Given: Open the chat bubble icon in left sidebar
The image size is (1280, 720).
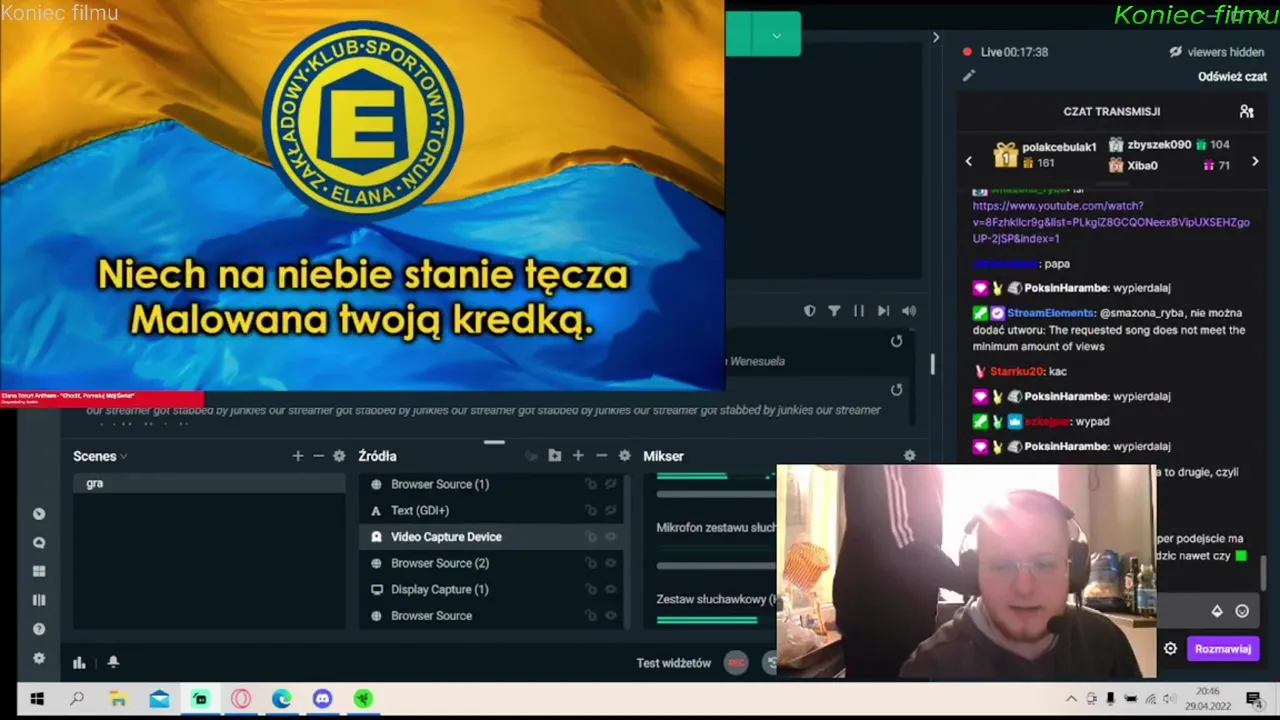Looking at the screenshot, I should [x=39, y=543].
